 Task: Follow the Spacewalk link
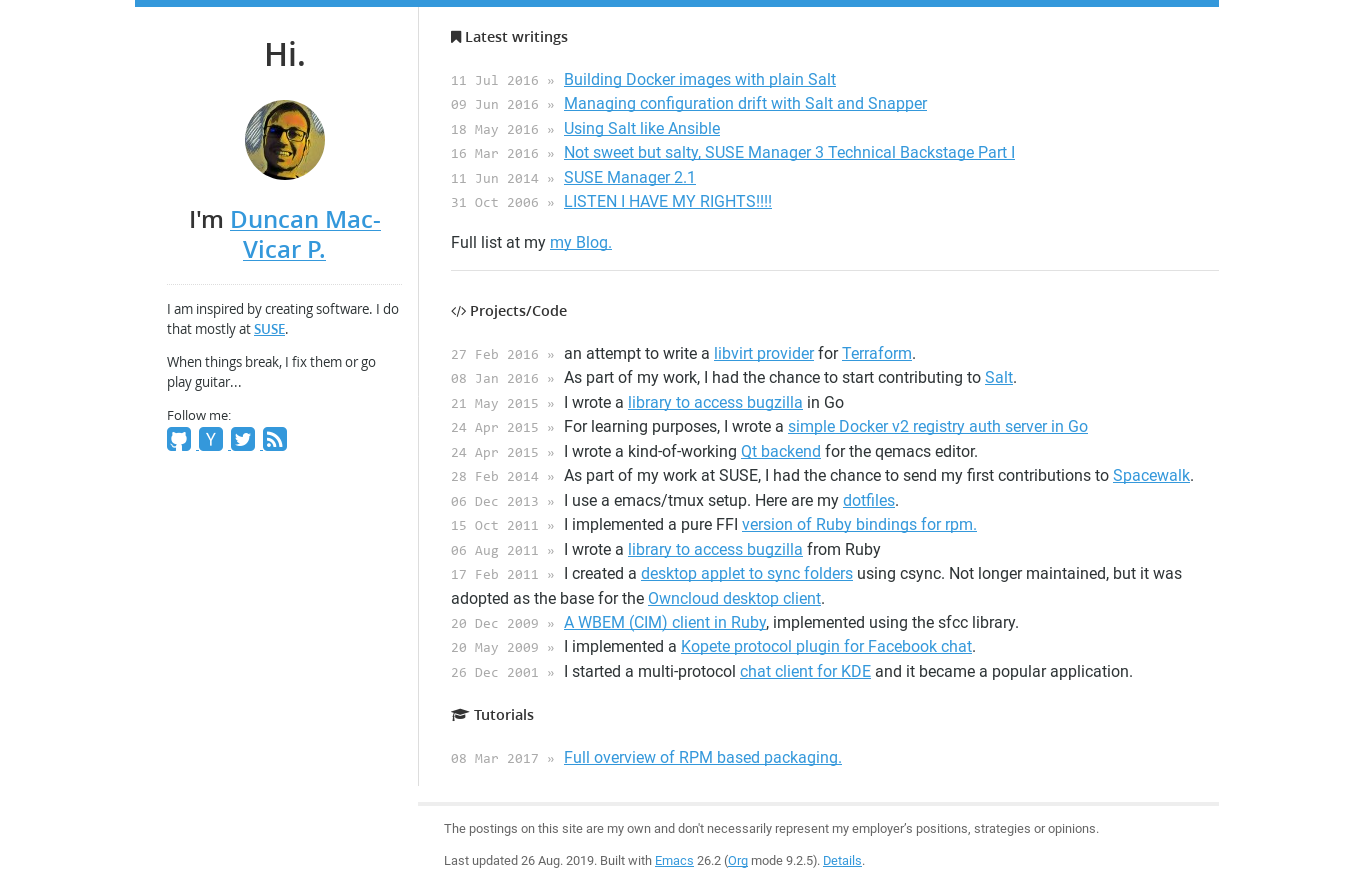(x=1151, y=476)
